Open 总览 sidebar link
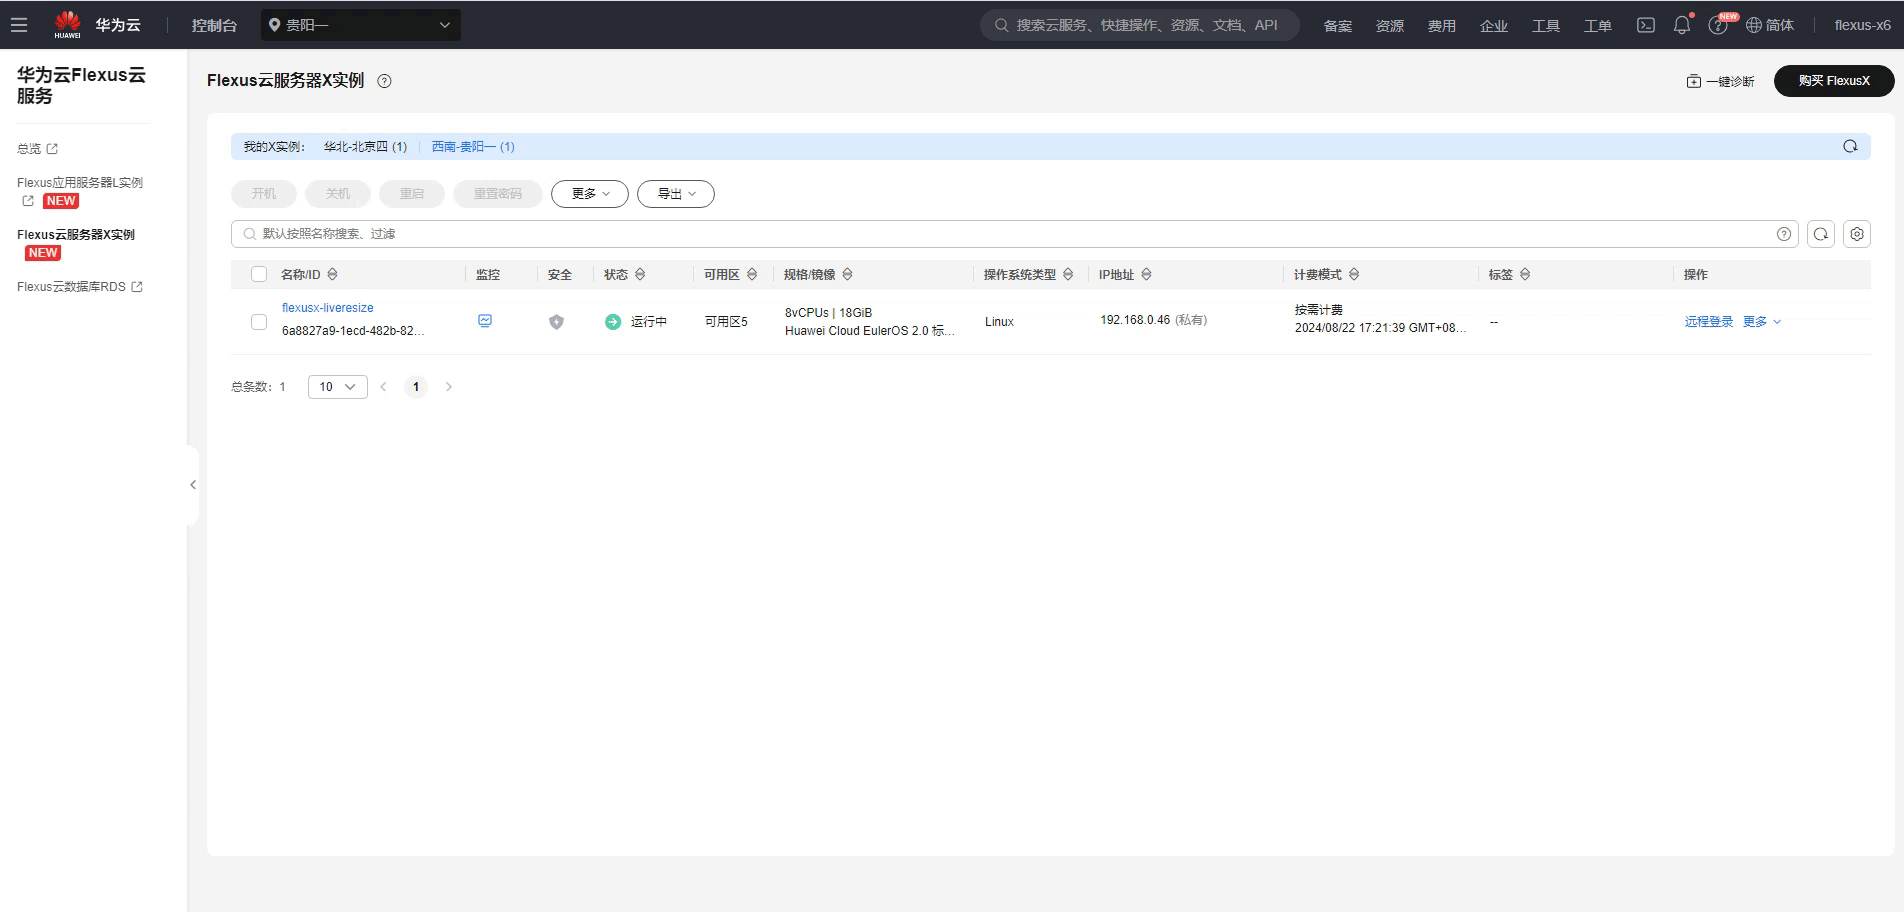 click(x=37, y=149)
